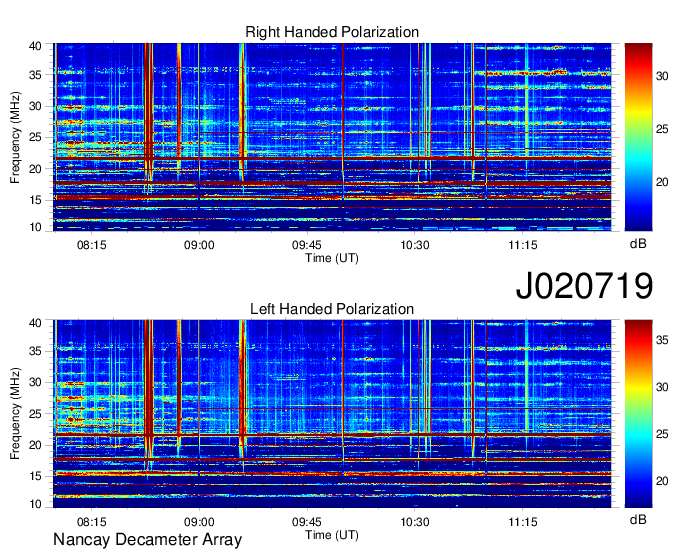Screen dimensions: 680x552
Task: Click the 25 MHz tick on upper plot
Action: [x=35, y=137]
